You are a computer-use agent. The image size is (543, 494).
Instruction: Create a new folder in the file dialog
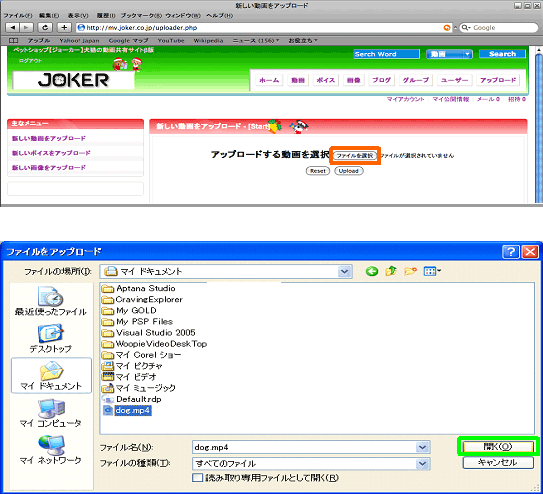click(x=410, y=271)
